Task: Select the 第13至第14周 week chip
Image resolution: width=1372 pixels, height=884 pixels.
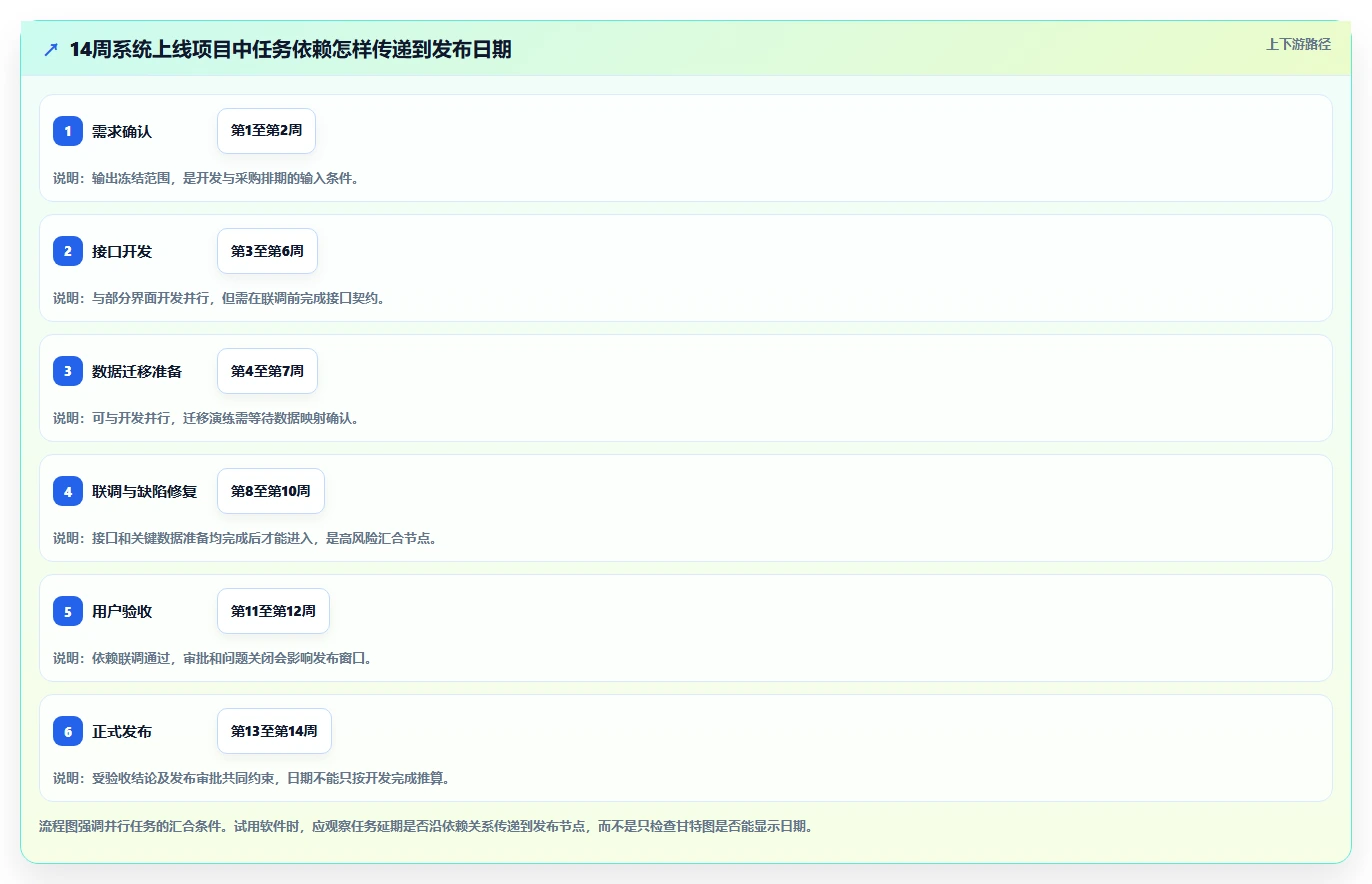Action: click(x=274, y=731)
